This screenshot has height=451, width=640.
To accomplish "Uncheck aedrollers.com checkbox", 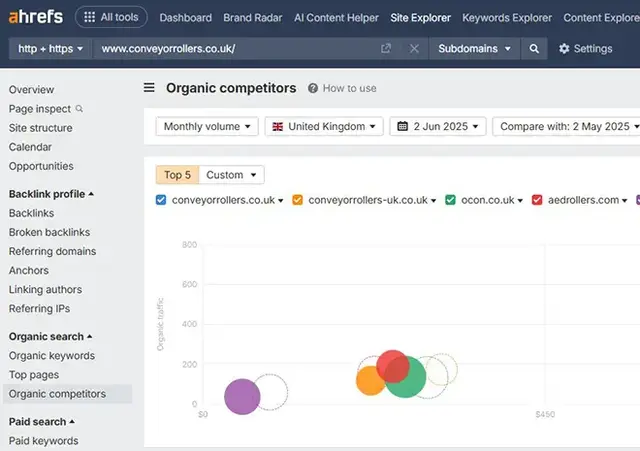I will (x=537, y=200).
